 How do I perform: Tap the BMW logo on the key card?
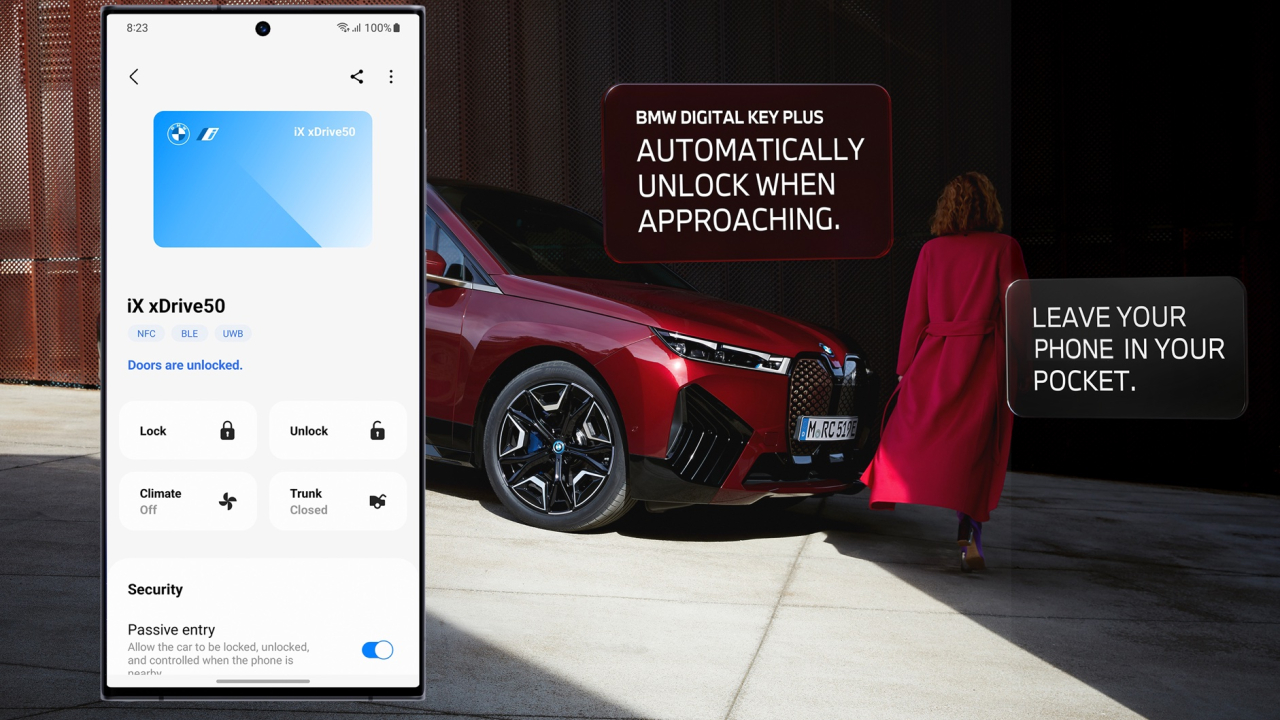tap(177, 133)
